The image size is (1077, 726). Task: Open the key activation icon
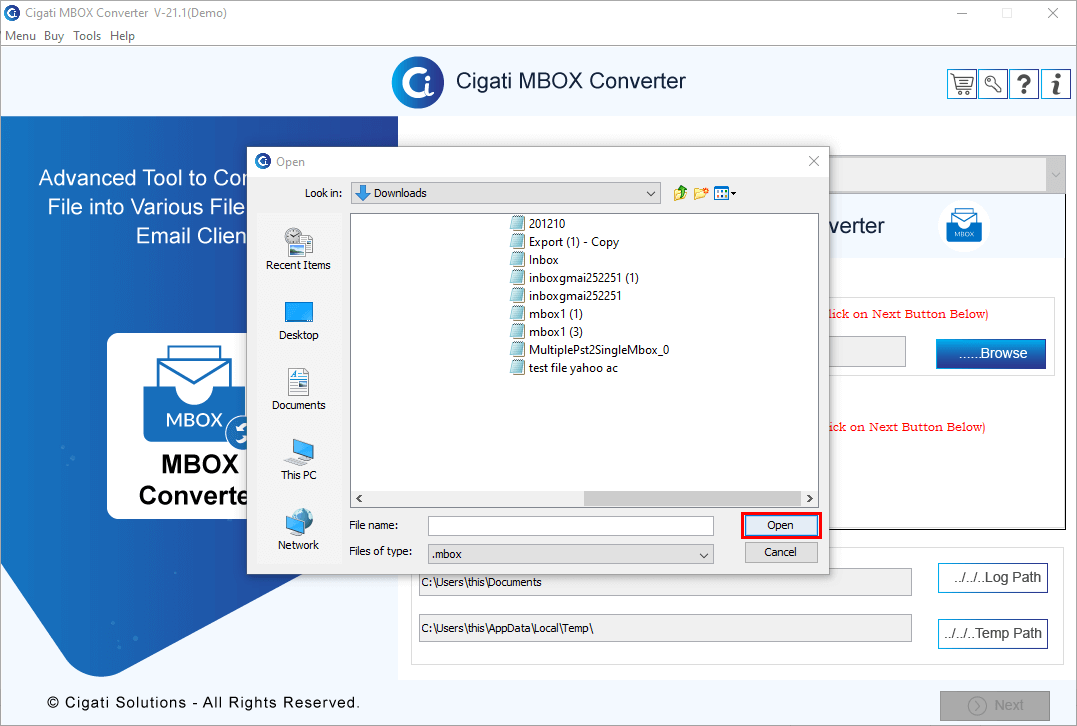tap(993, 84)
